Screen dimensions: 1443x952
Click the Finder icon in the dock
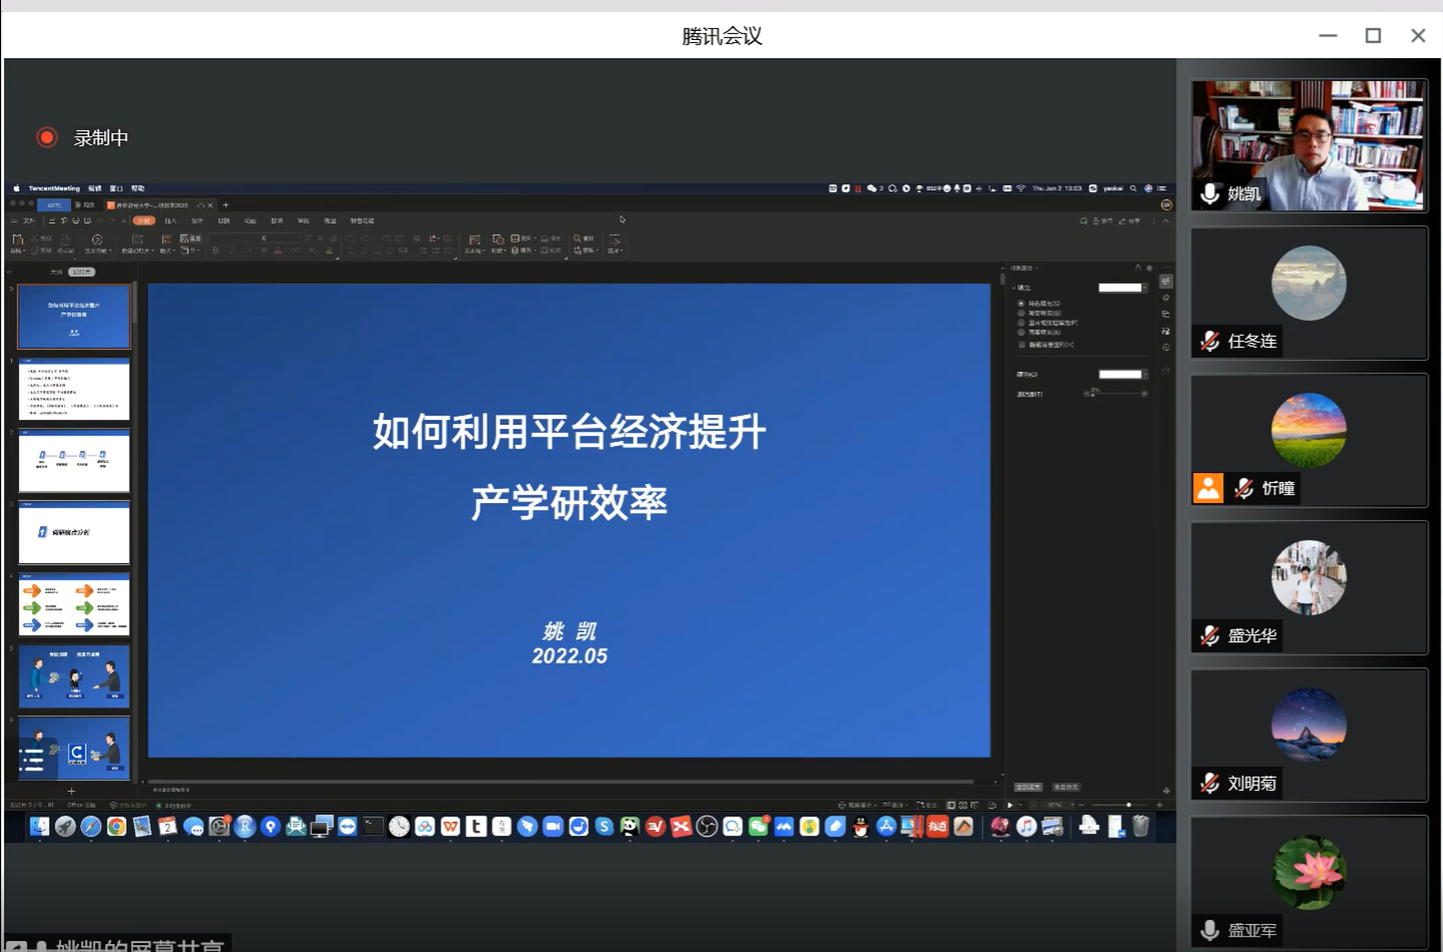39,826
